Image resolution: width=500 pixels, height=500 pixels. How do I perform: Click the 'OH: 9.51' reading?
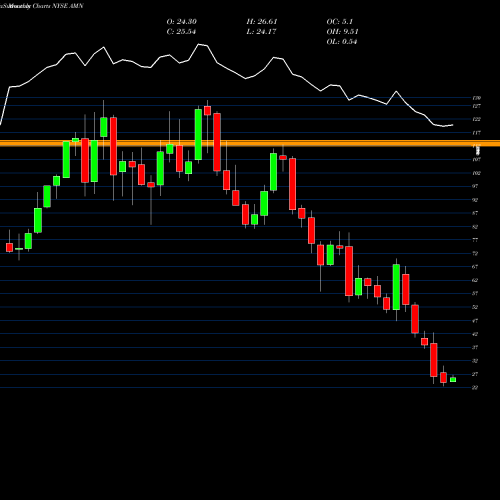click(342, 32)
